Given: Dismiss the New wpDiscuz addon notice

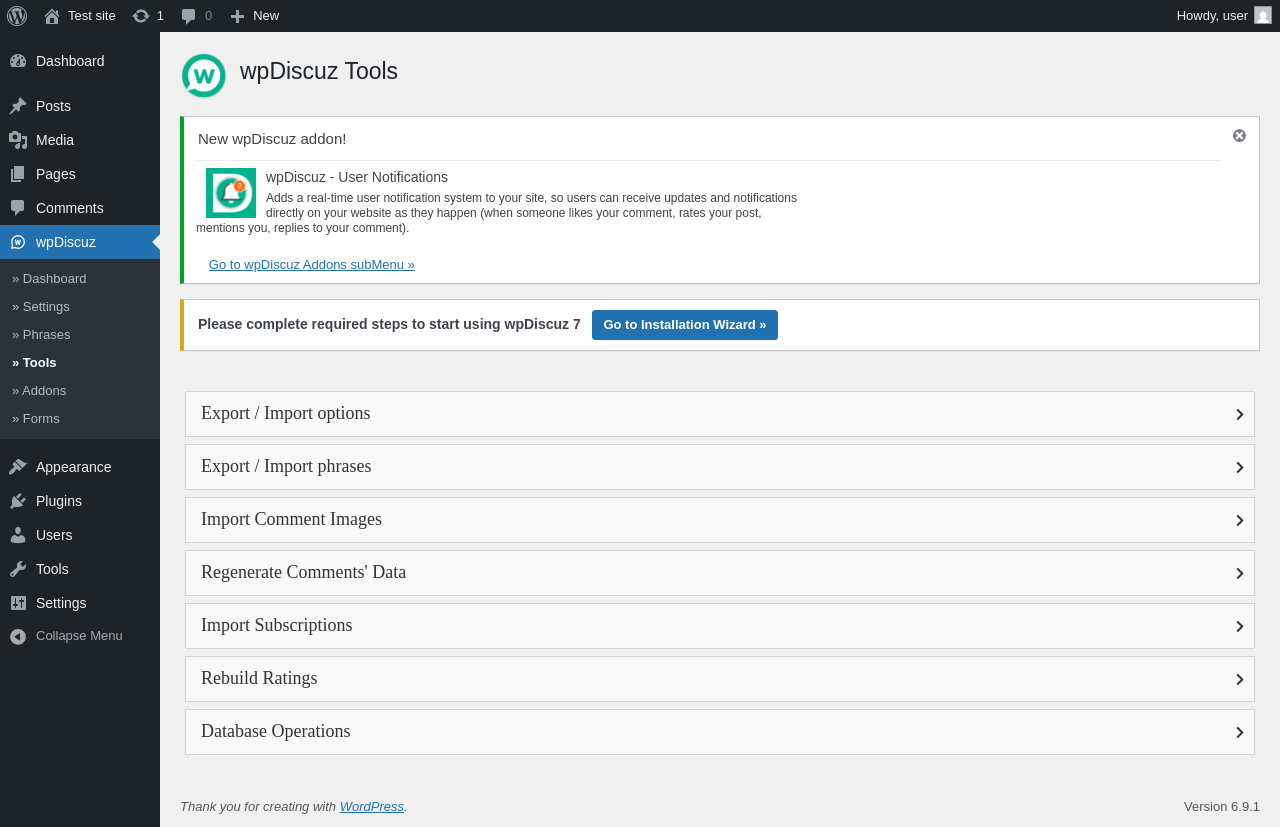Looking at the screenshot, I should tap(1239, 136).
